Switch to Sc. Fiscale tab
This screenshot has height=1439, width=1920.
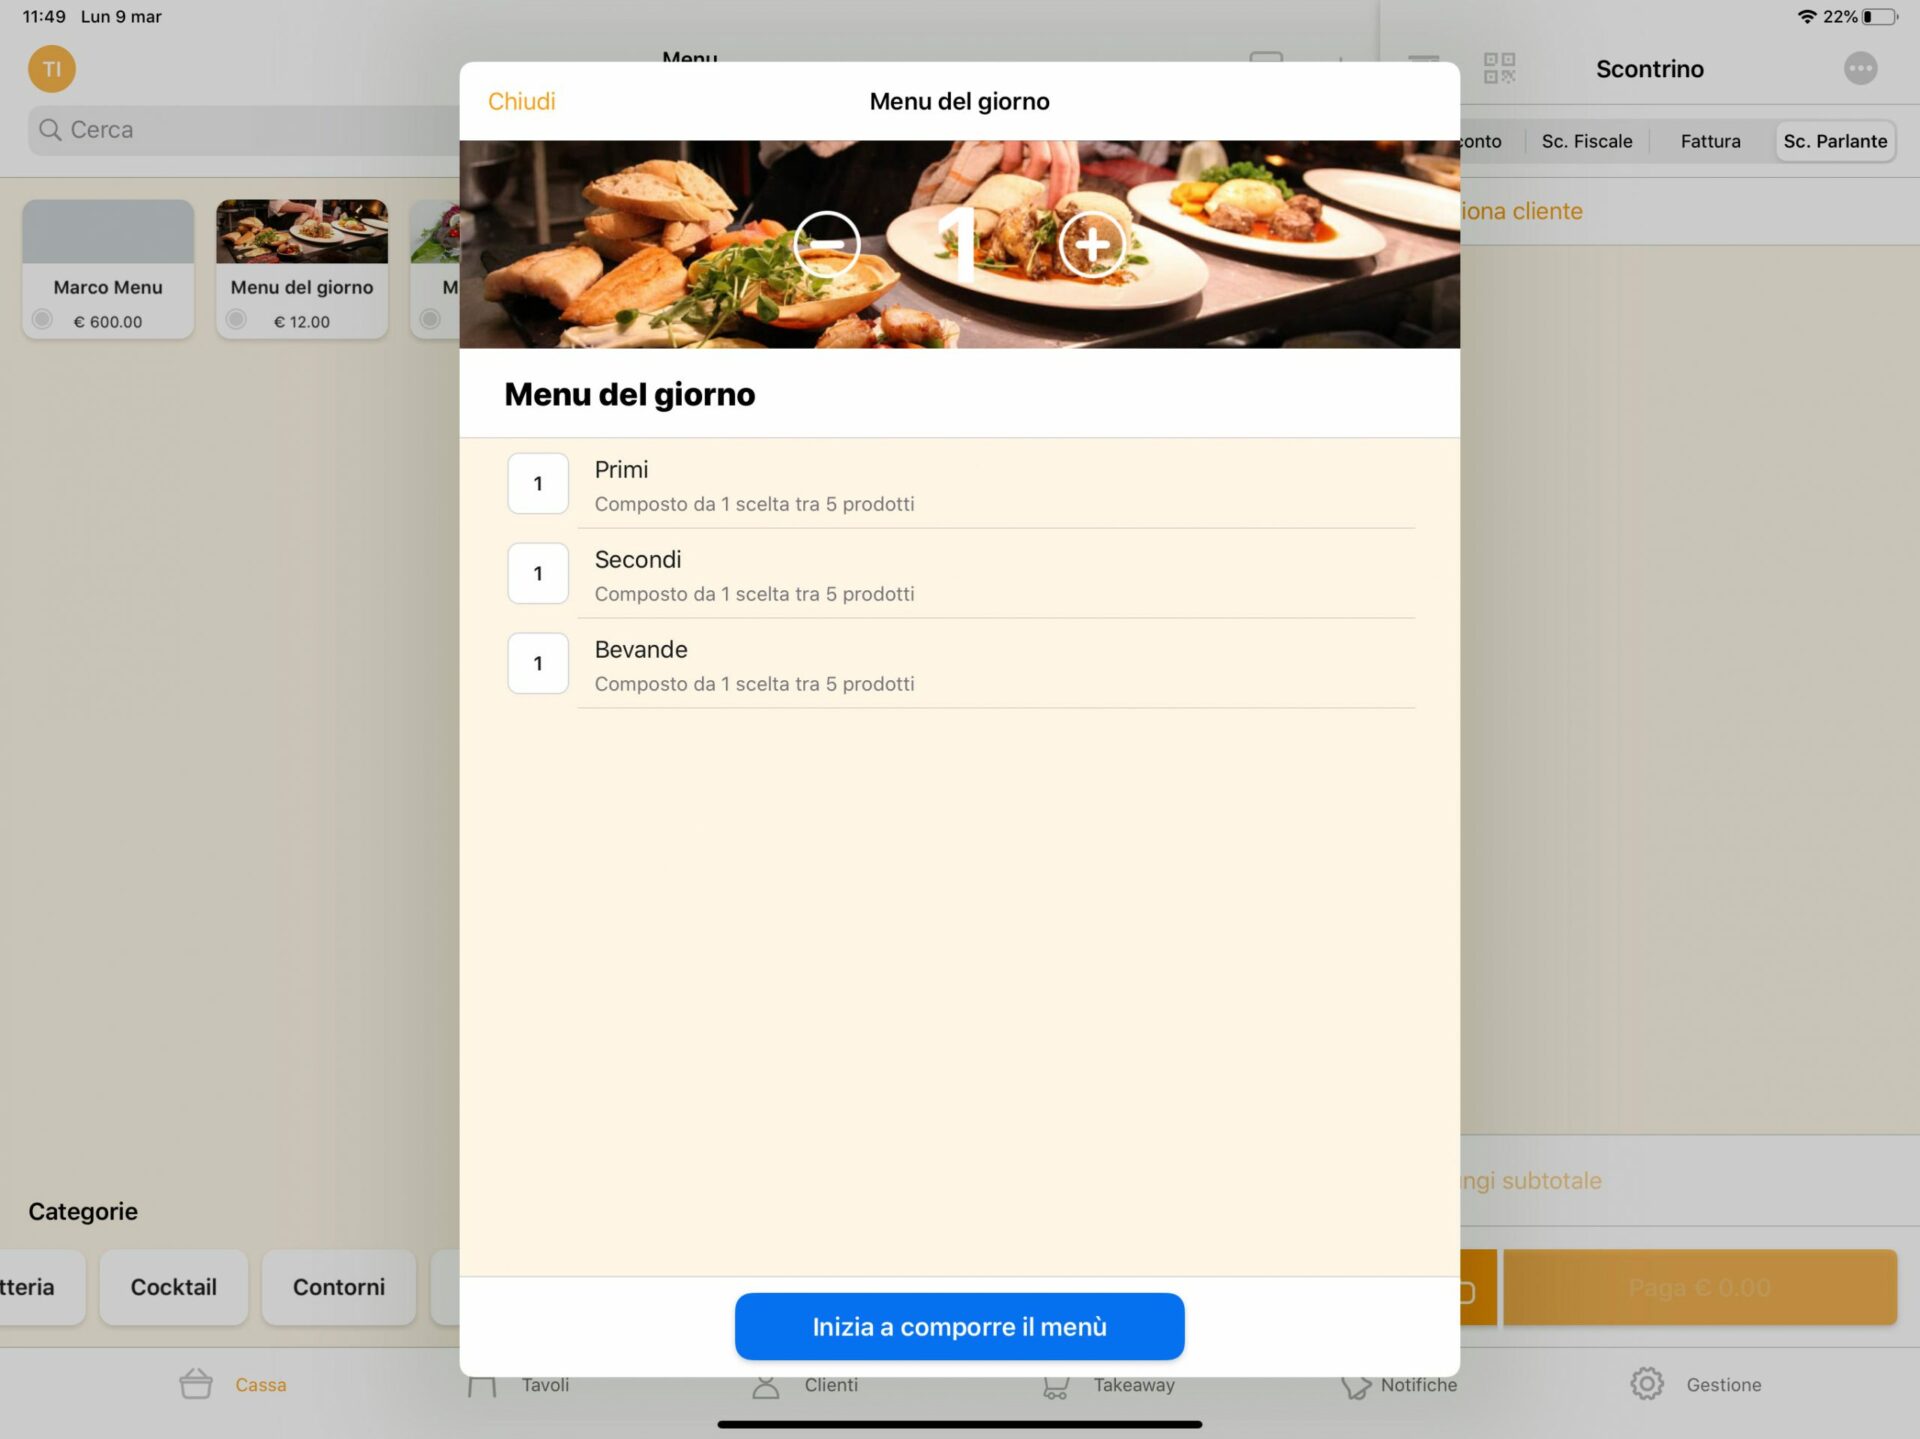click(x=1587, y=141)
